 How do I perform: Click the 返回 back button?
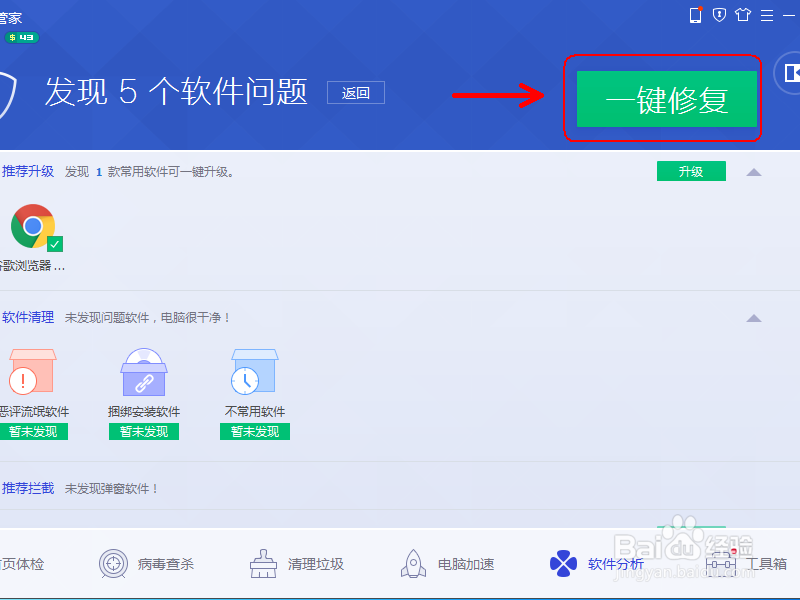[x=355, y=91]
